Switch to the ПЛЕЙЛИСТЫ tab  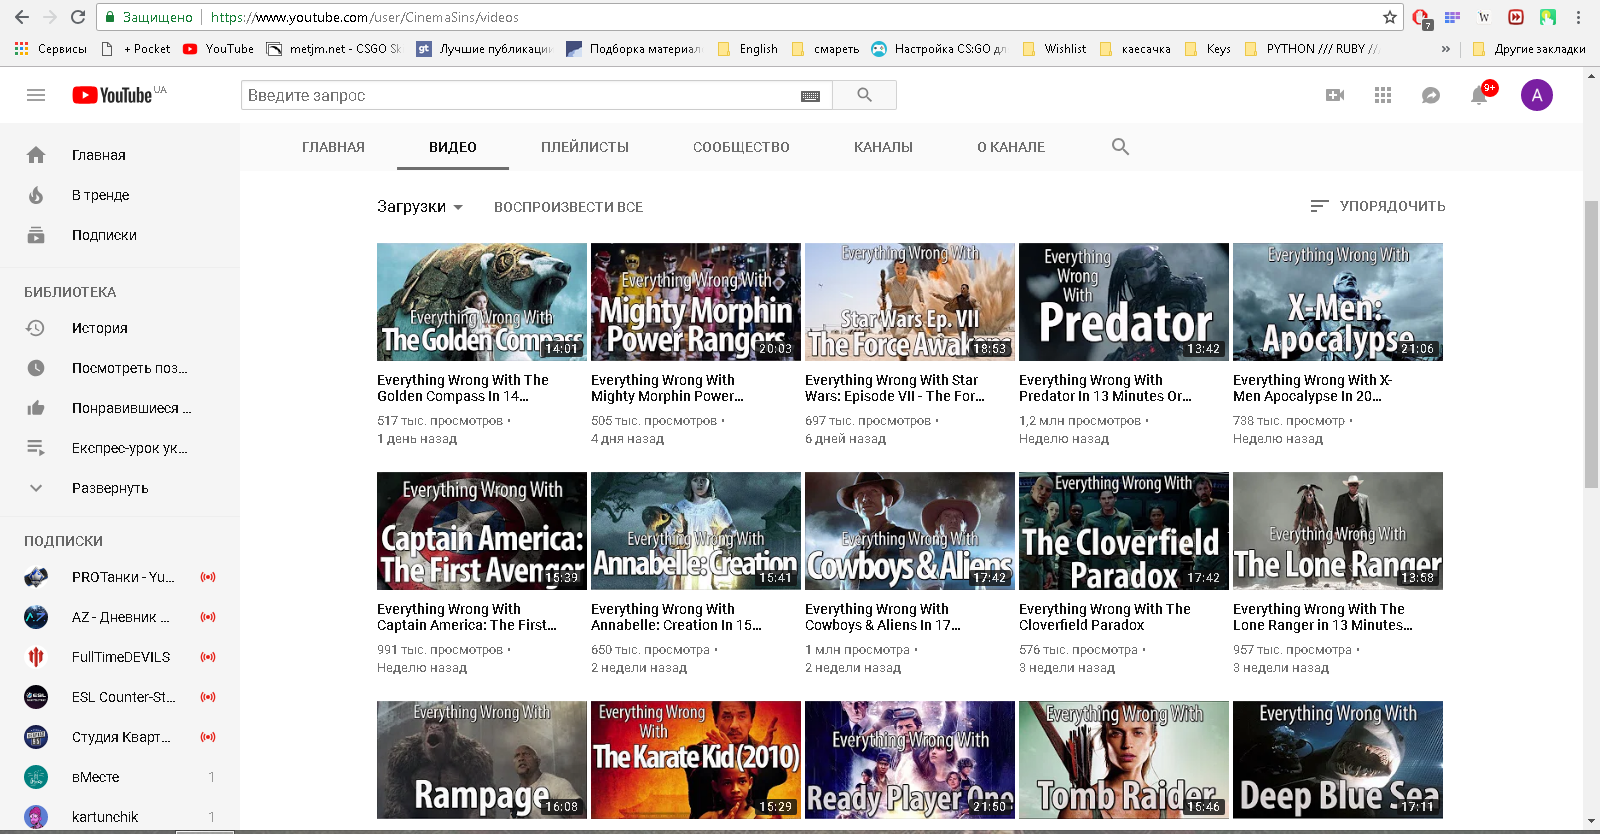[584, 147]
